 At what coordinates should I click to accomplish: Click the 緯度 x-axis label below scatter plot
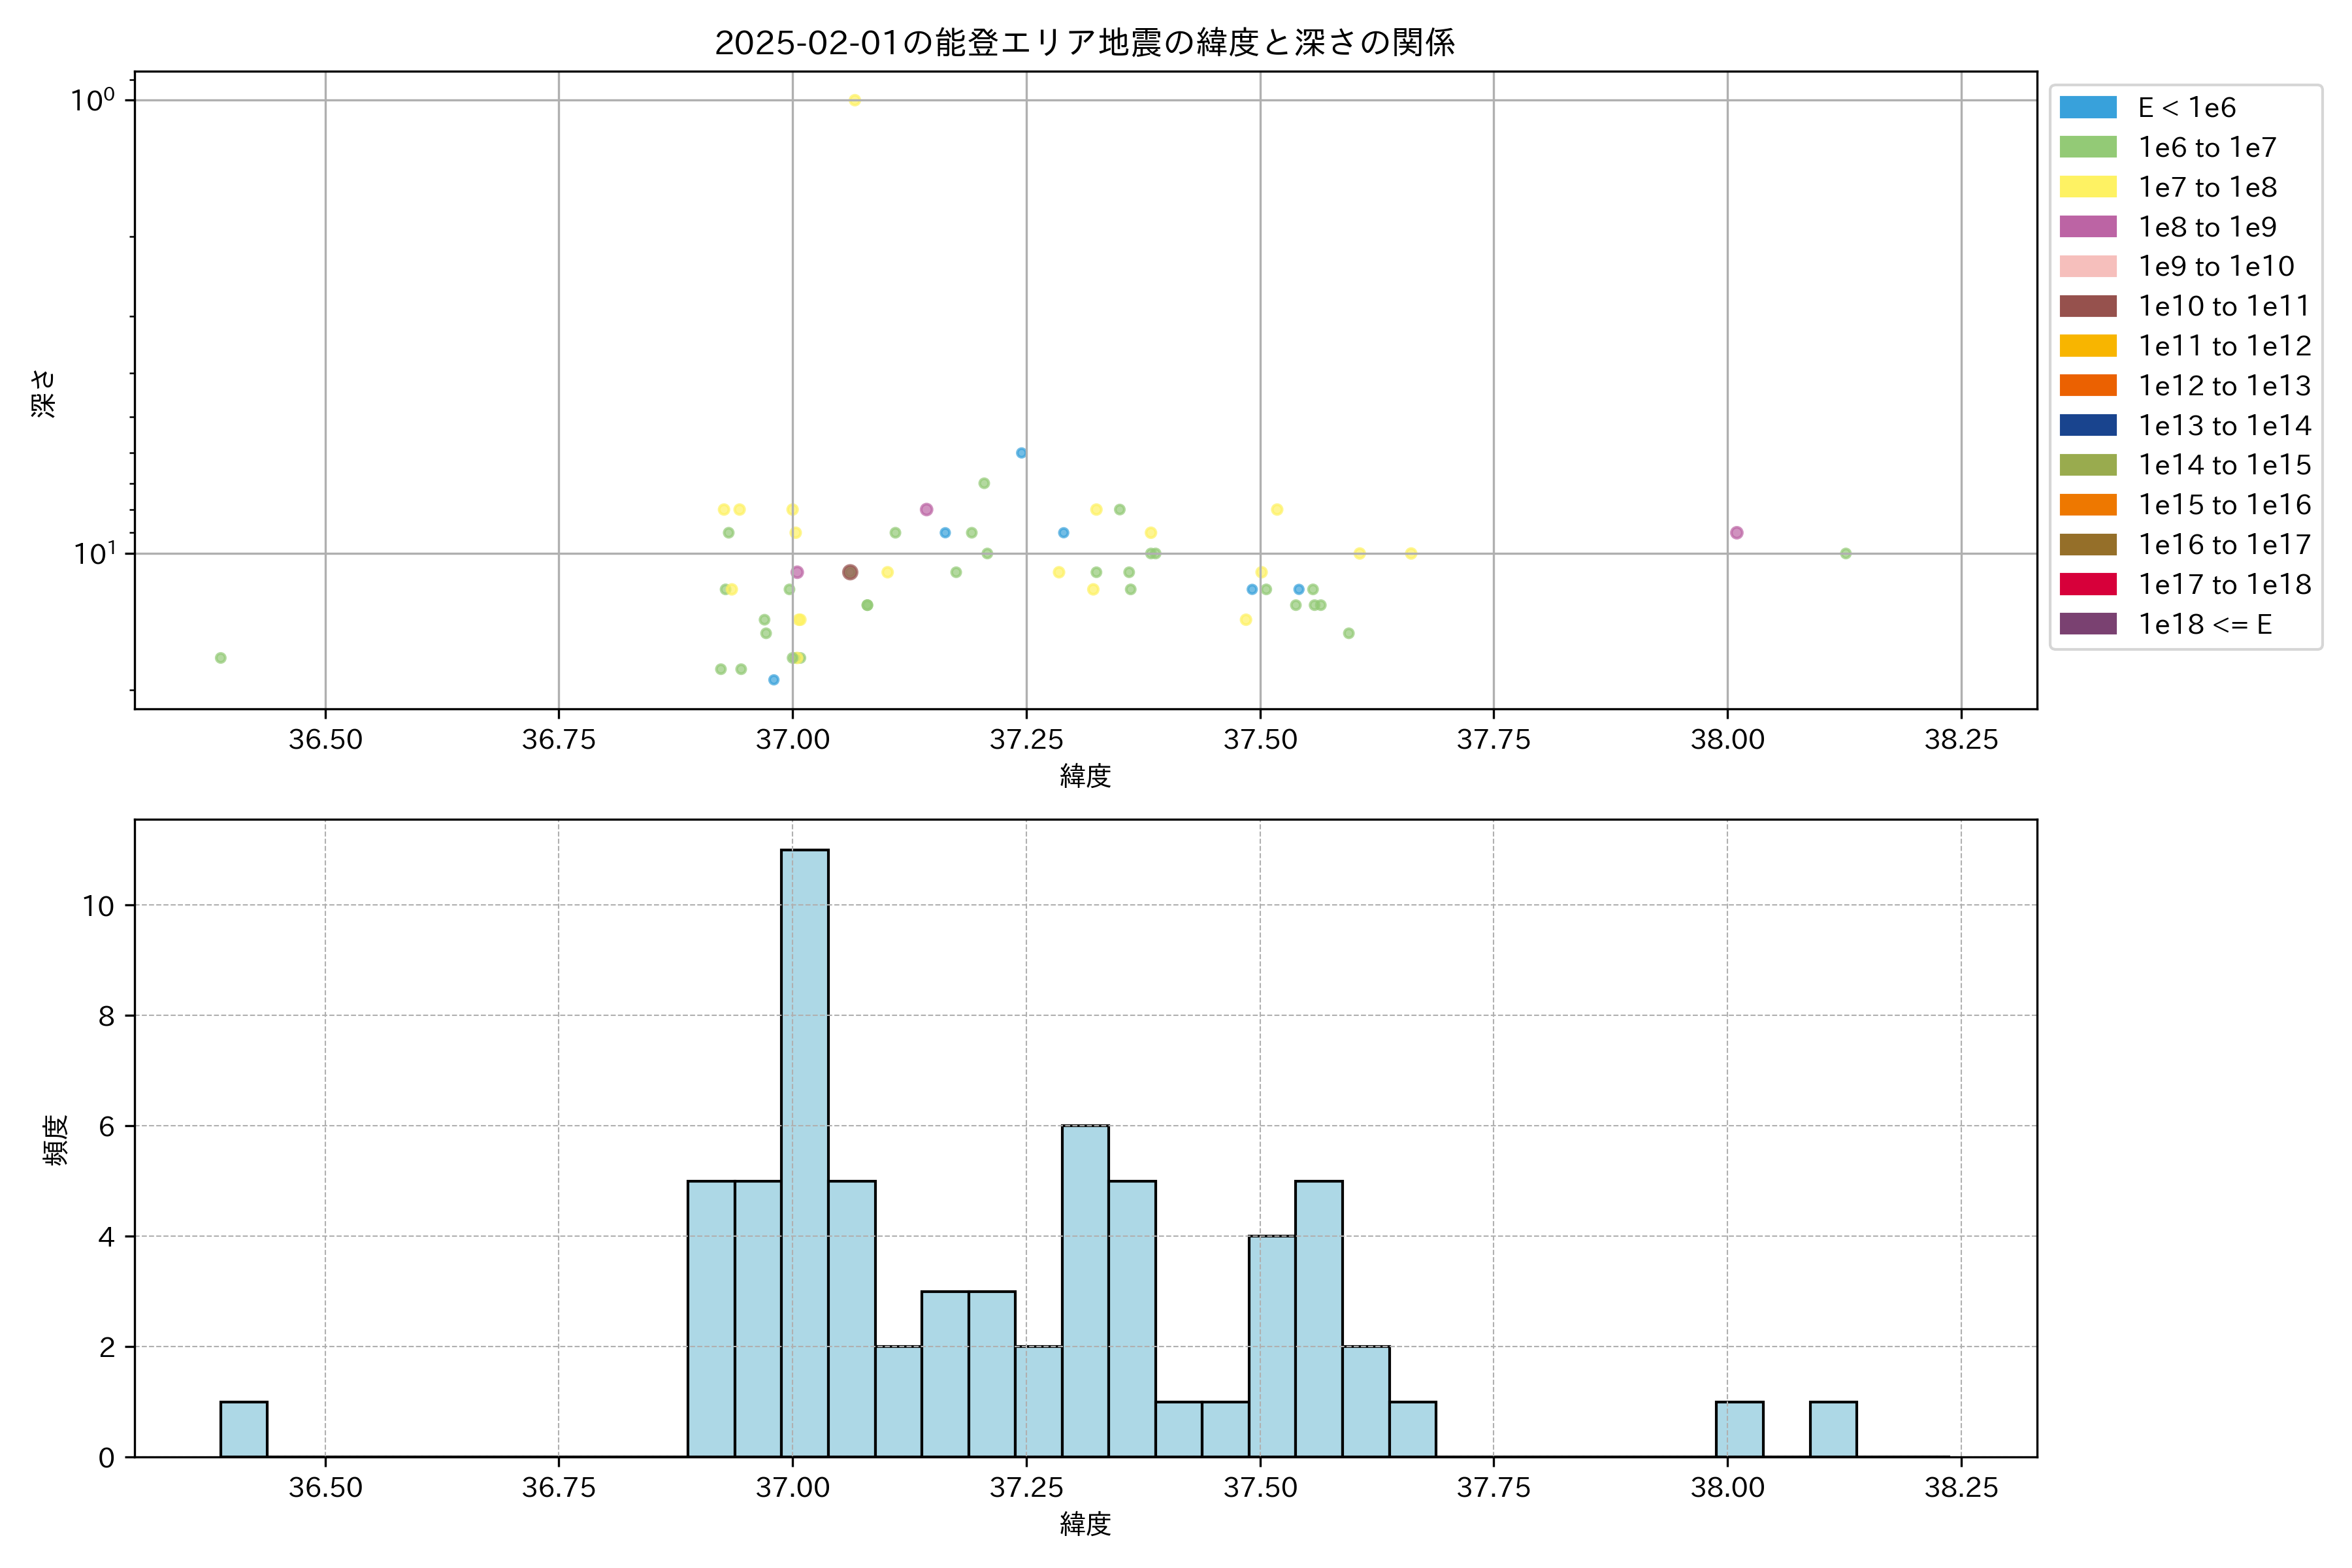click(x=1085, y=776)
